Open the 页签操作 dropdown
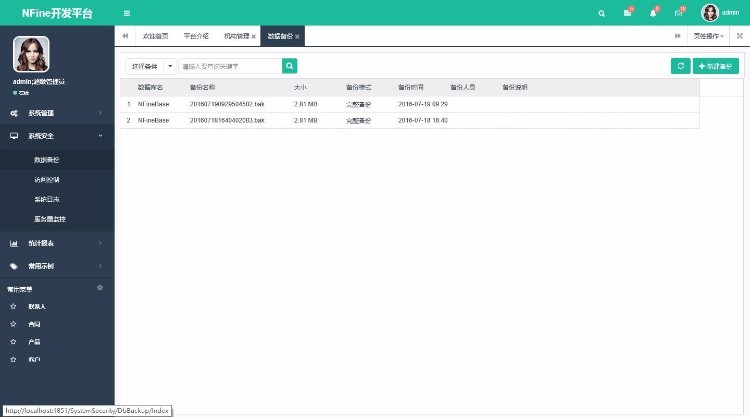The image size is (750, 417). (709, 36)
